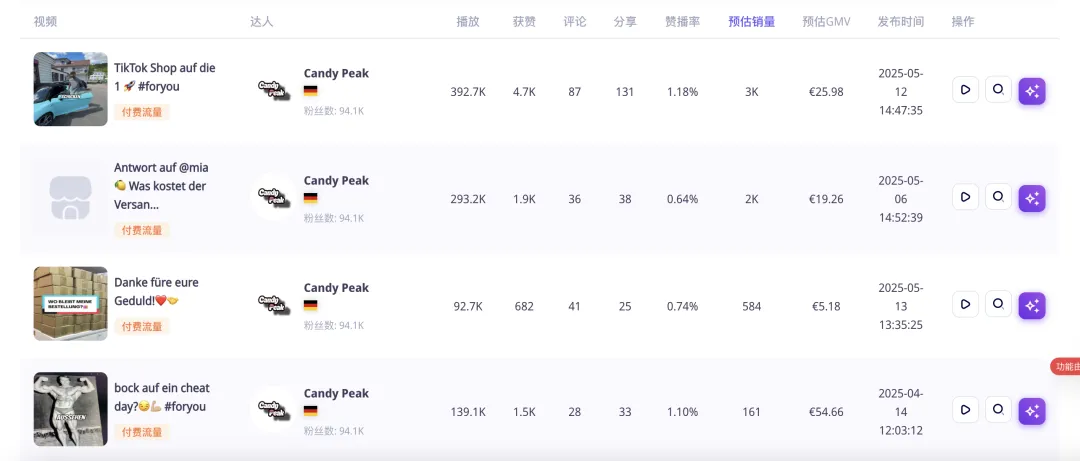Search icon in Danke füre eure Geduld row
Viewport: 1080px width, 461px height.
pos(998,304)
